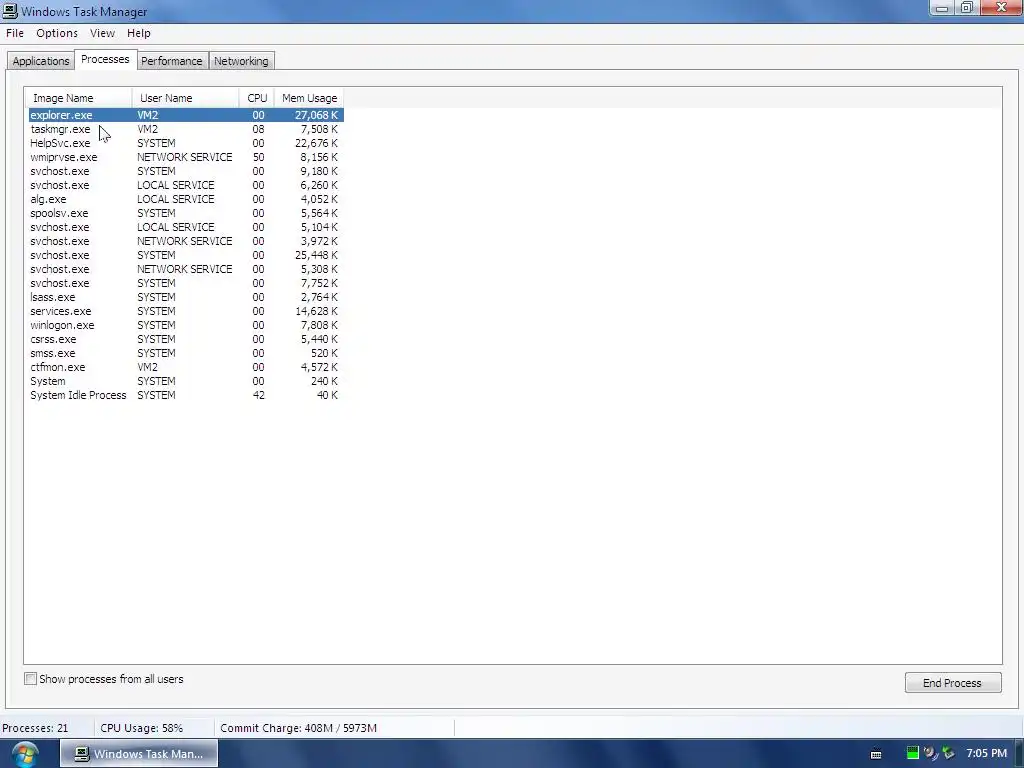Click the System process using 240 K
Viewport: 1024px width, 768px height.
click(x=186, y=381)
